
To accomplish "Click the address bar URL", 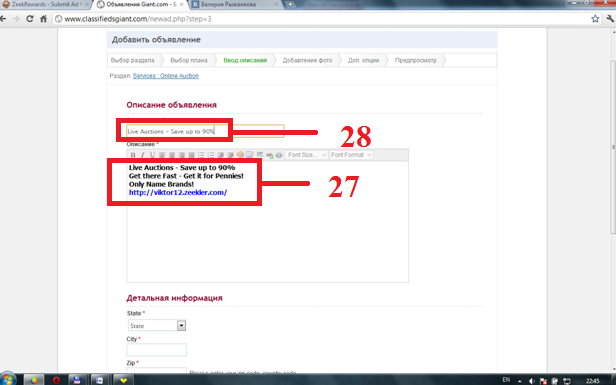I will tap(138, 19).
